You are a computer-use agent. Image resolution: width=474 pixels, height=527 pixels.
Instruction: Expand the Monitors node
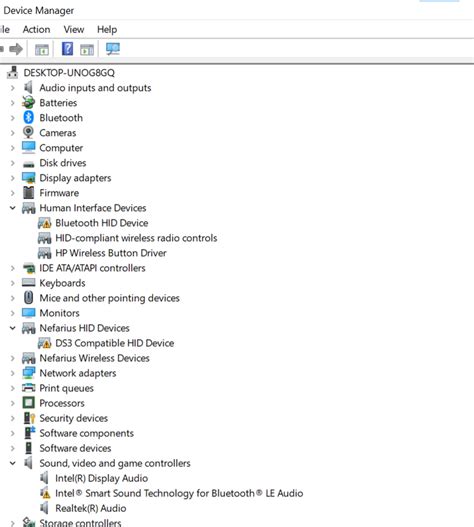[x=12, y=313]
